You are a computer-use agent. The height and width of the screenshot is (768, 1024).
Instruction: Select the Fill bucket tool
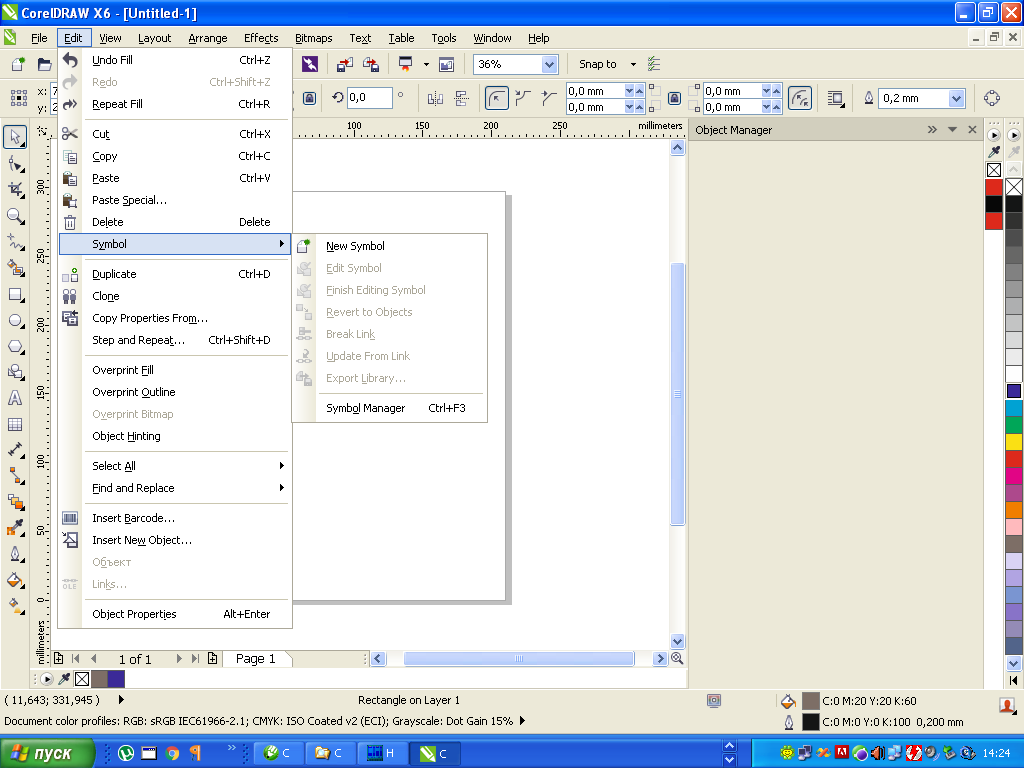(x=15, y=580)
